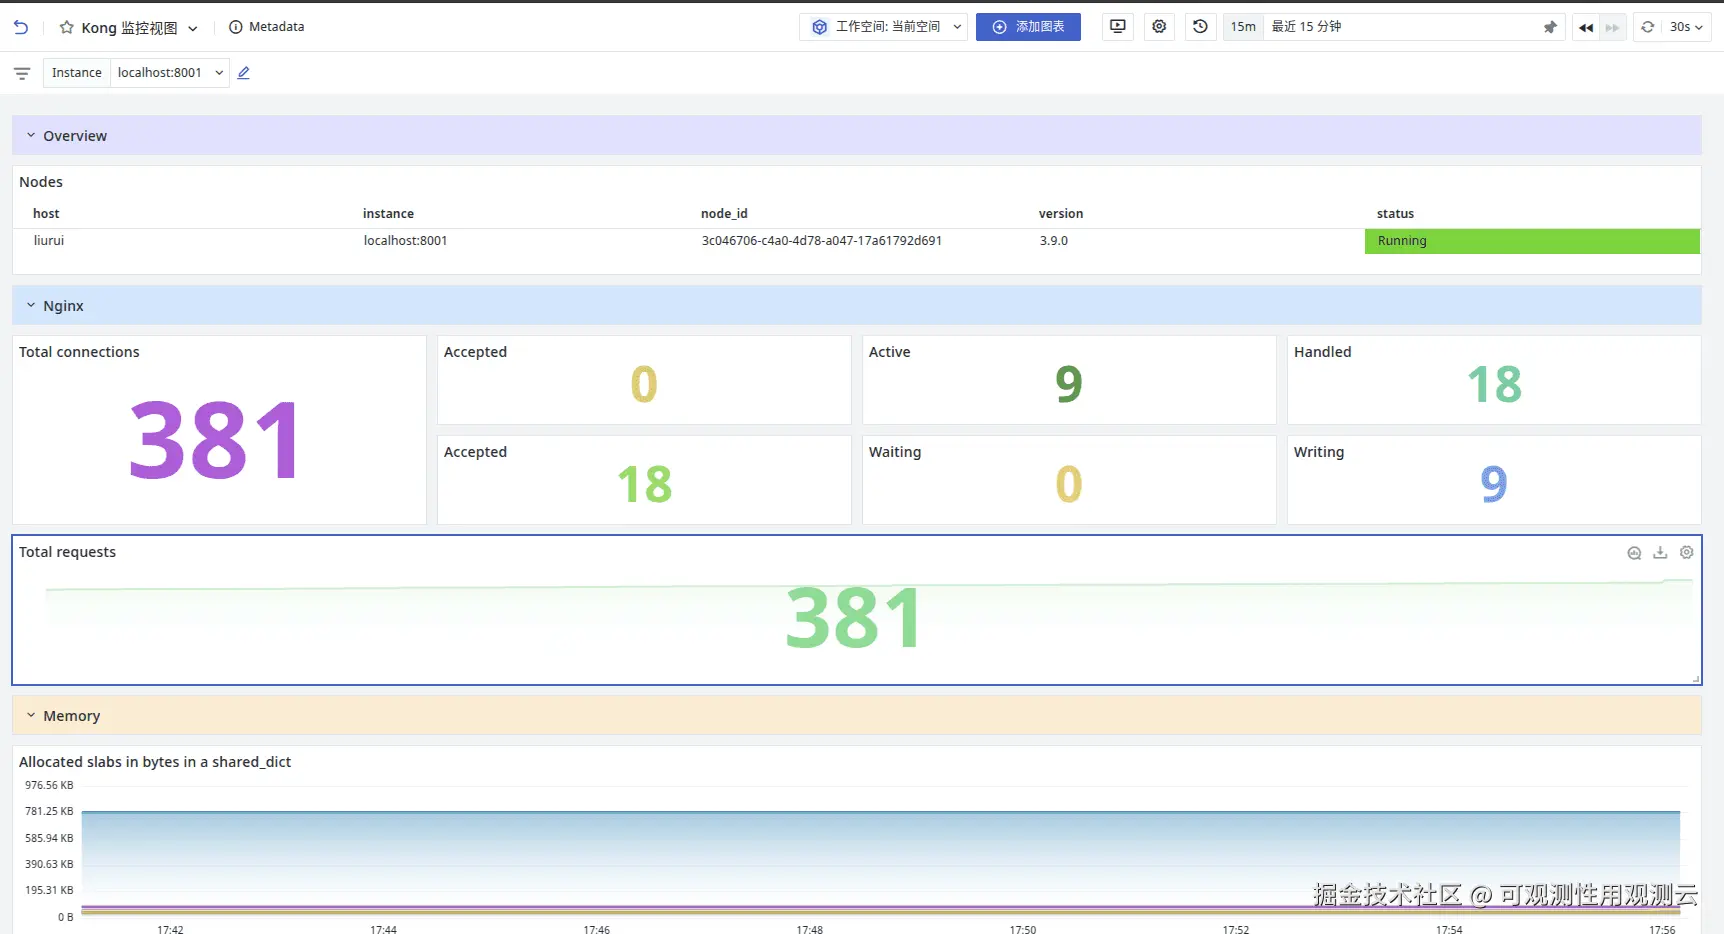Click the version column header
Viewport: 1724px width, 934px height.
(x=1061, y=214)
